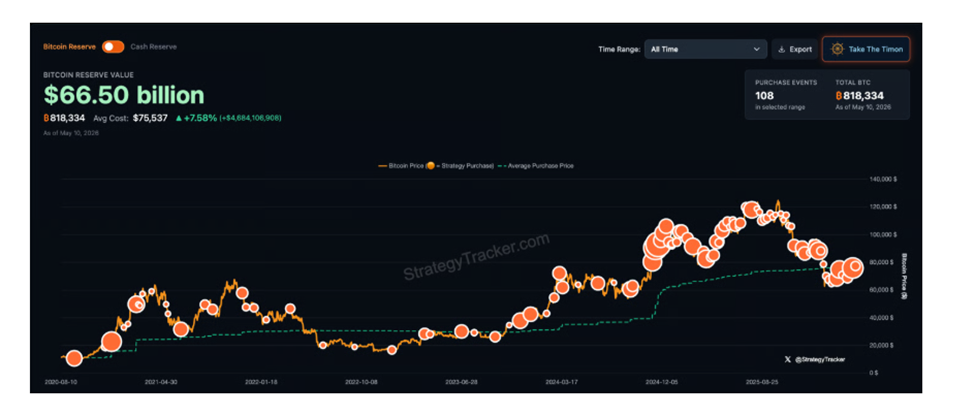This screenshot has height=416, width=975.
Task: Click the Take The Timon button
Action: coord(866,49)
